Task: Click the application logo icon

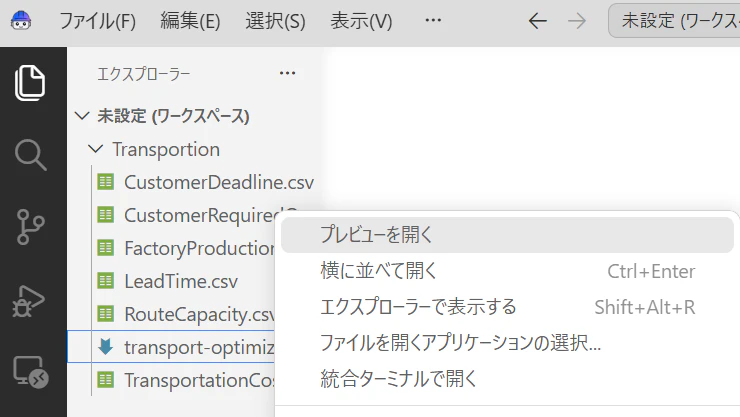Action: pos(21,21)
